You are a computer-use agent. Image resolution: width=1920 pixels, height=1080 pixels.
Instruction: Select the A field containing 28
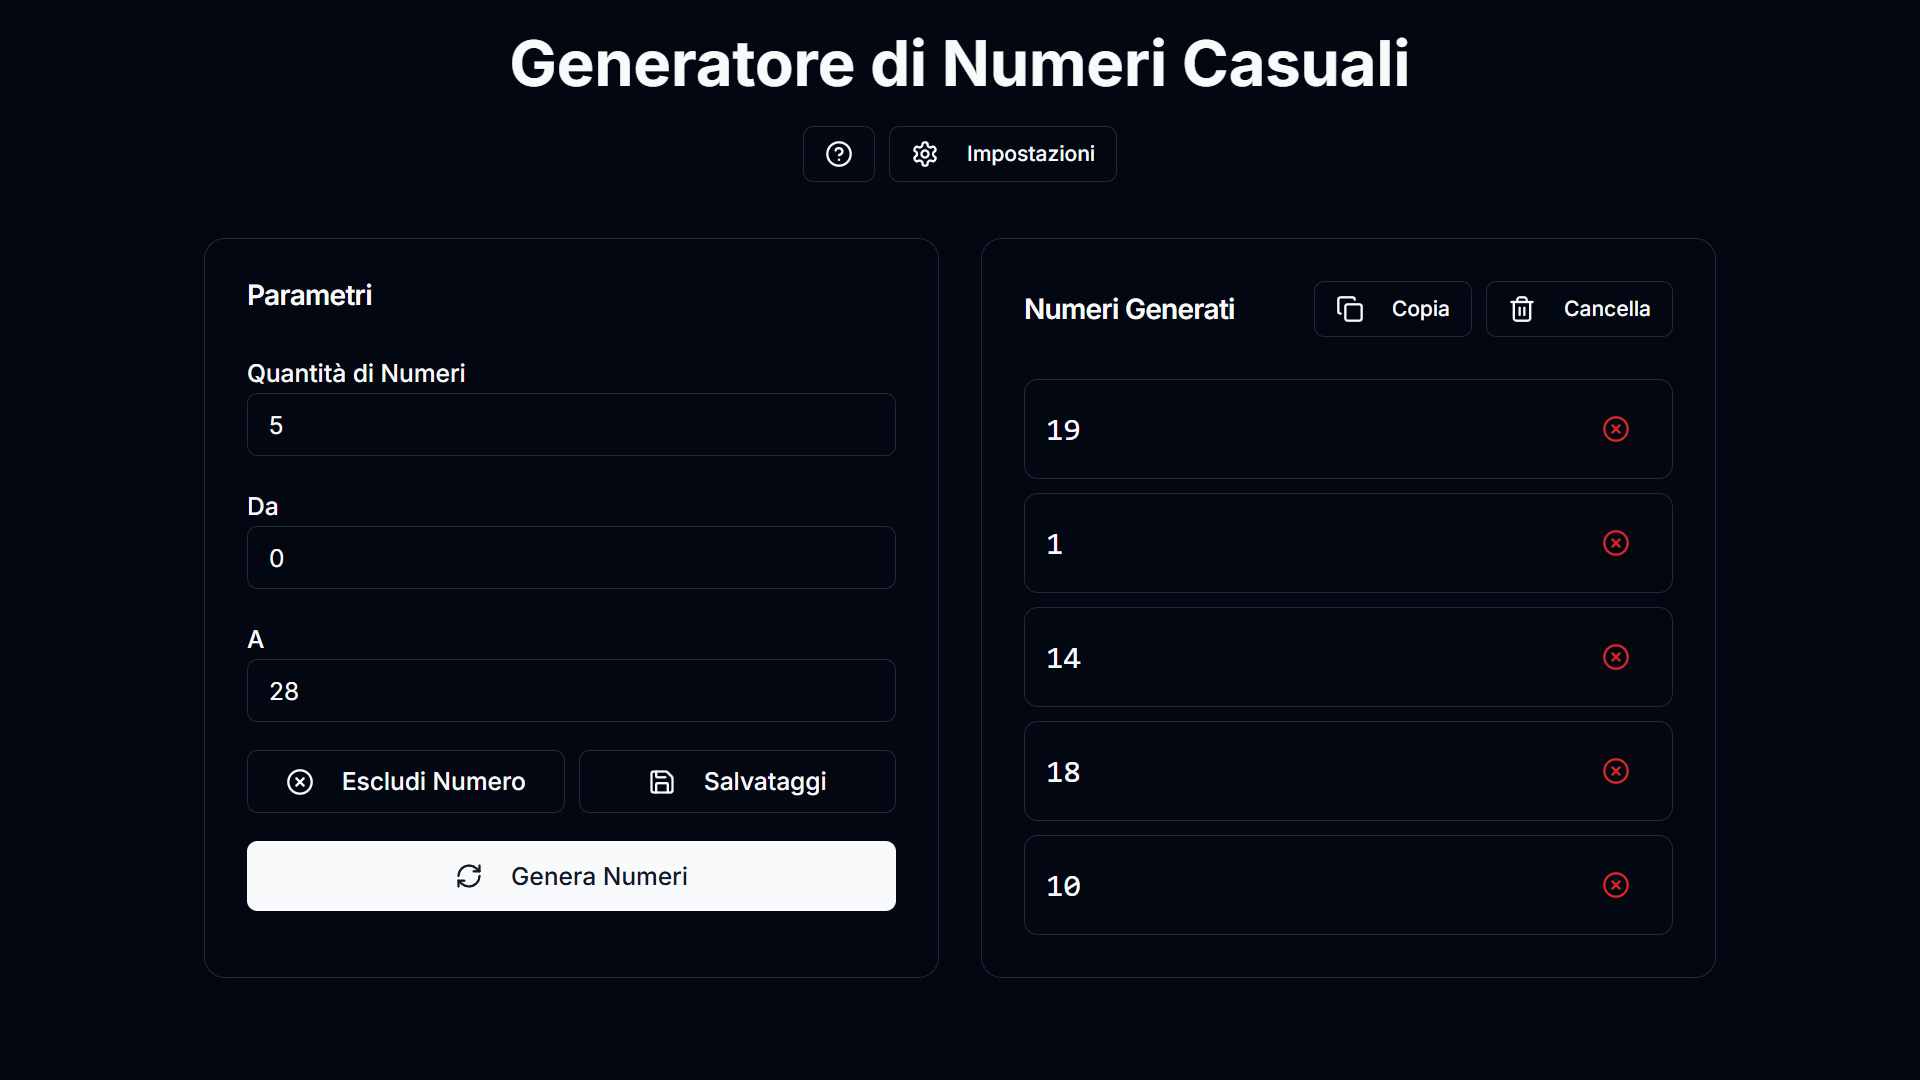571,690
